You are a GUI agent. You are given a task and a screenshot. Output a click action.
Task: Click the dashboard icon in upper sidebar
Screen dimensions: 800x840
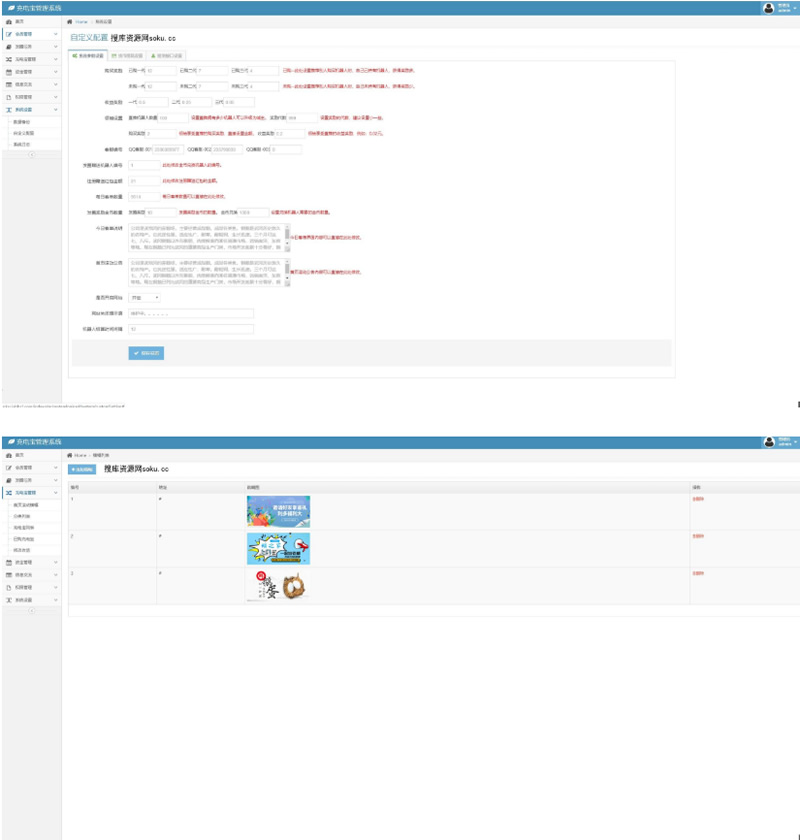9,21
